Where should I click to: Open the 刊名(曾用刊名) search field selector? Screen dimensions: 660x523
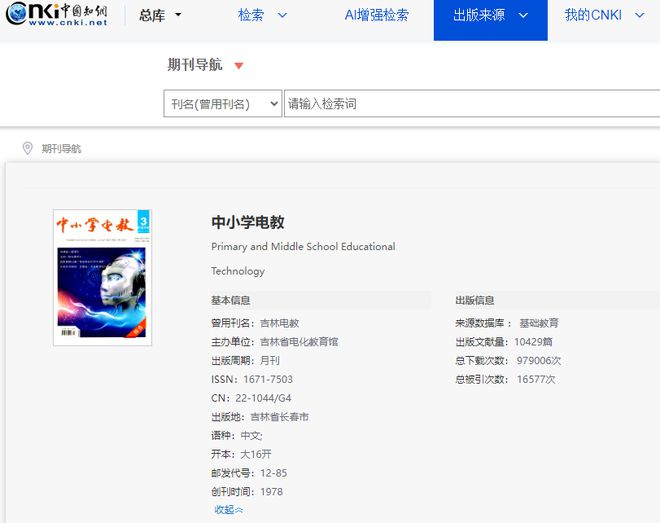223,104
